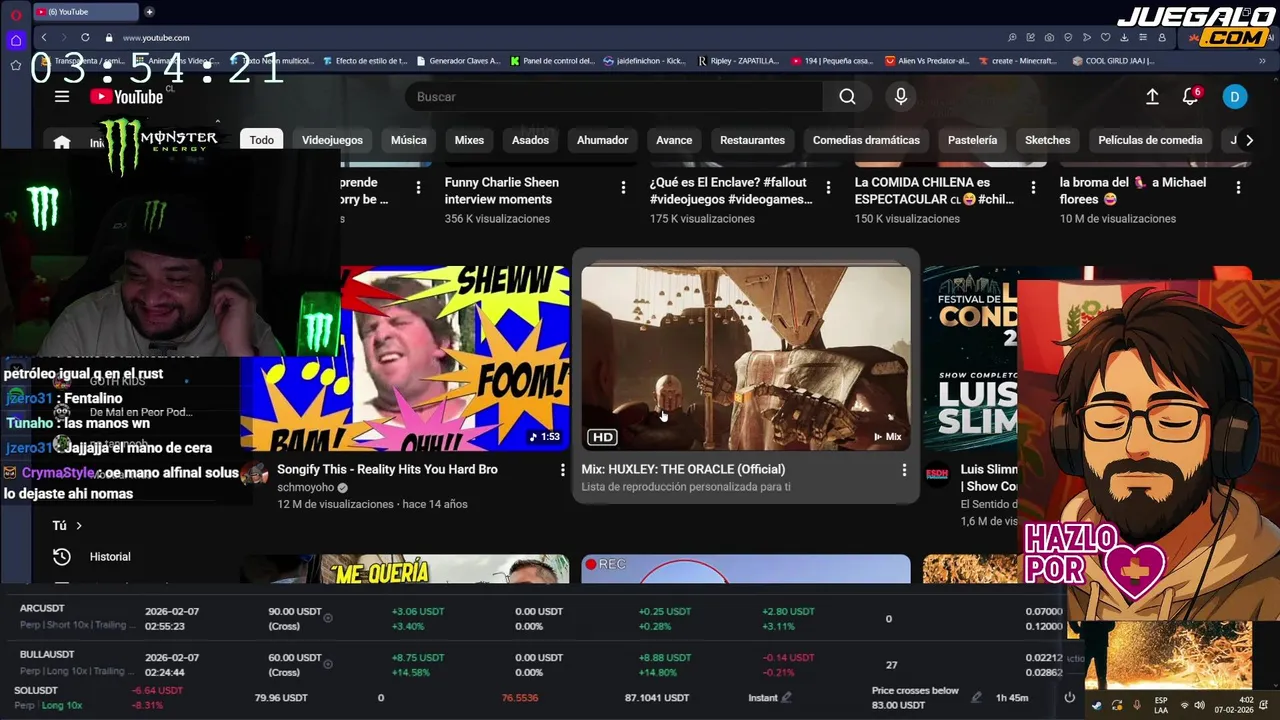The width and height of the screenshot is (1280, 720).
Task: Open options menu for La COMIDA CHILENA video
Action: [1033, 188]
